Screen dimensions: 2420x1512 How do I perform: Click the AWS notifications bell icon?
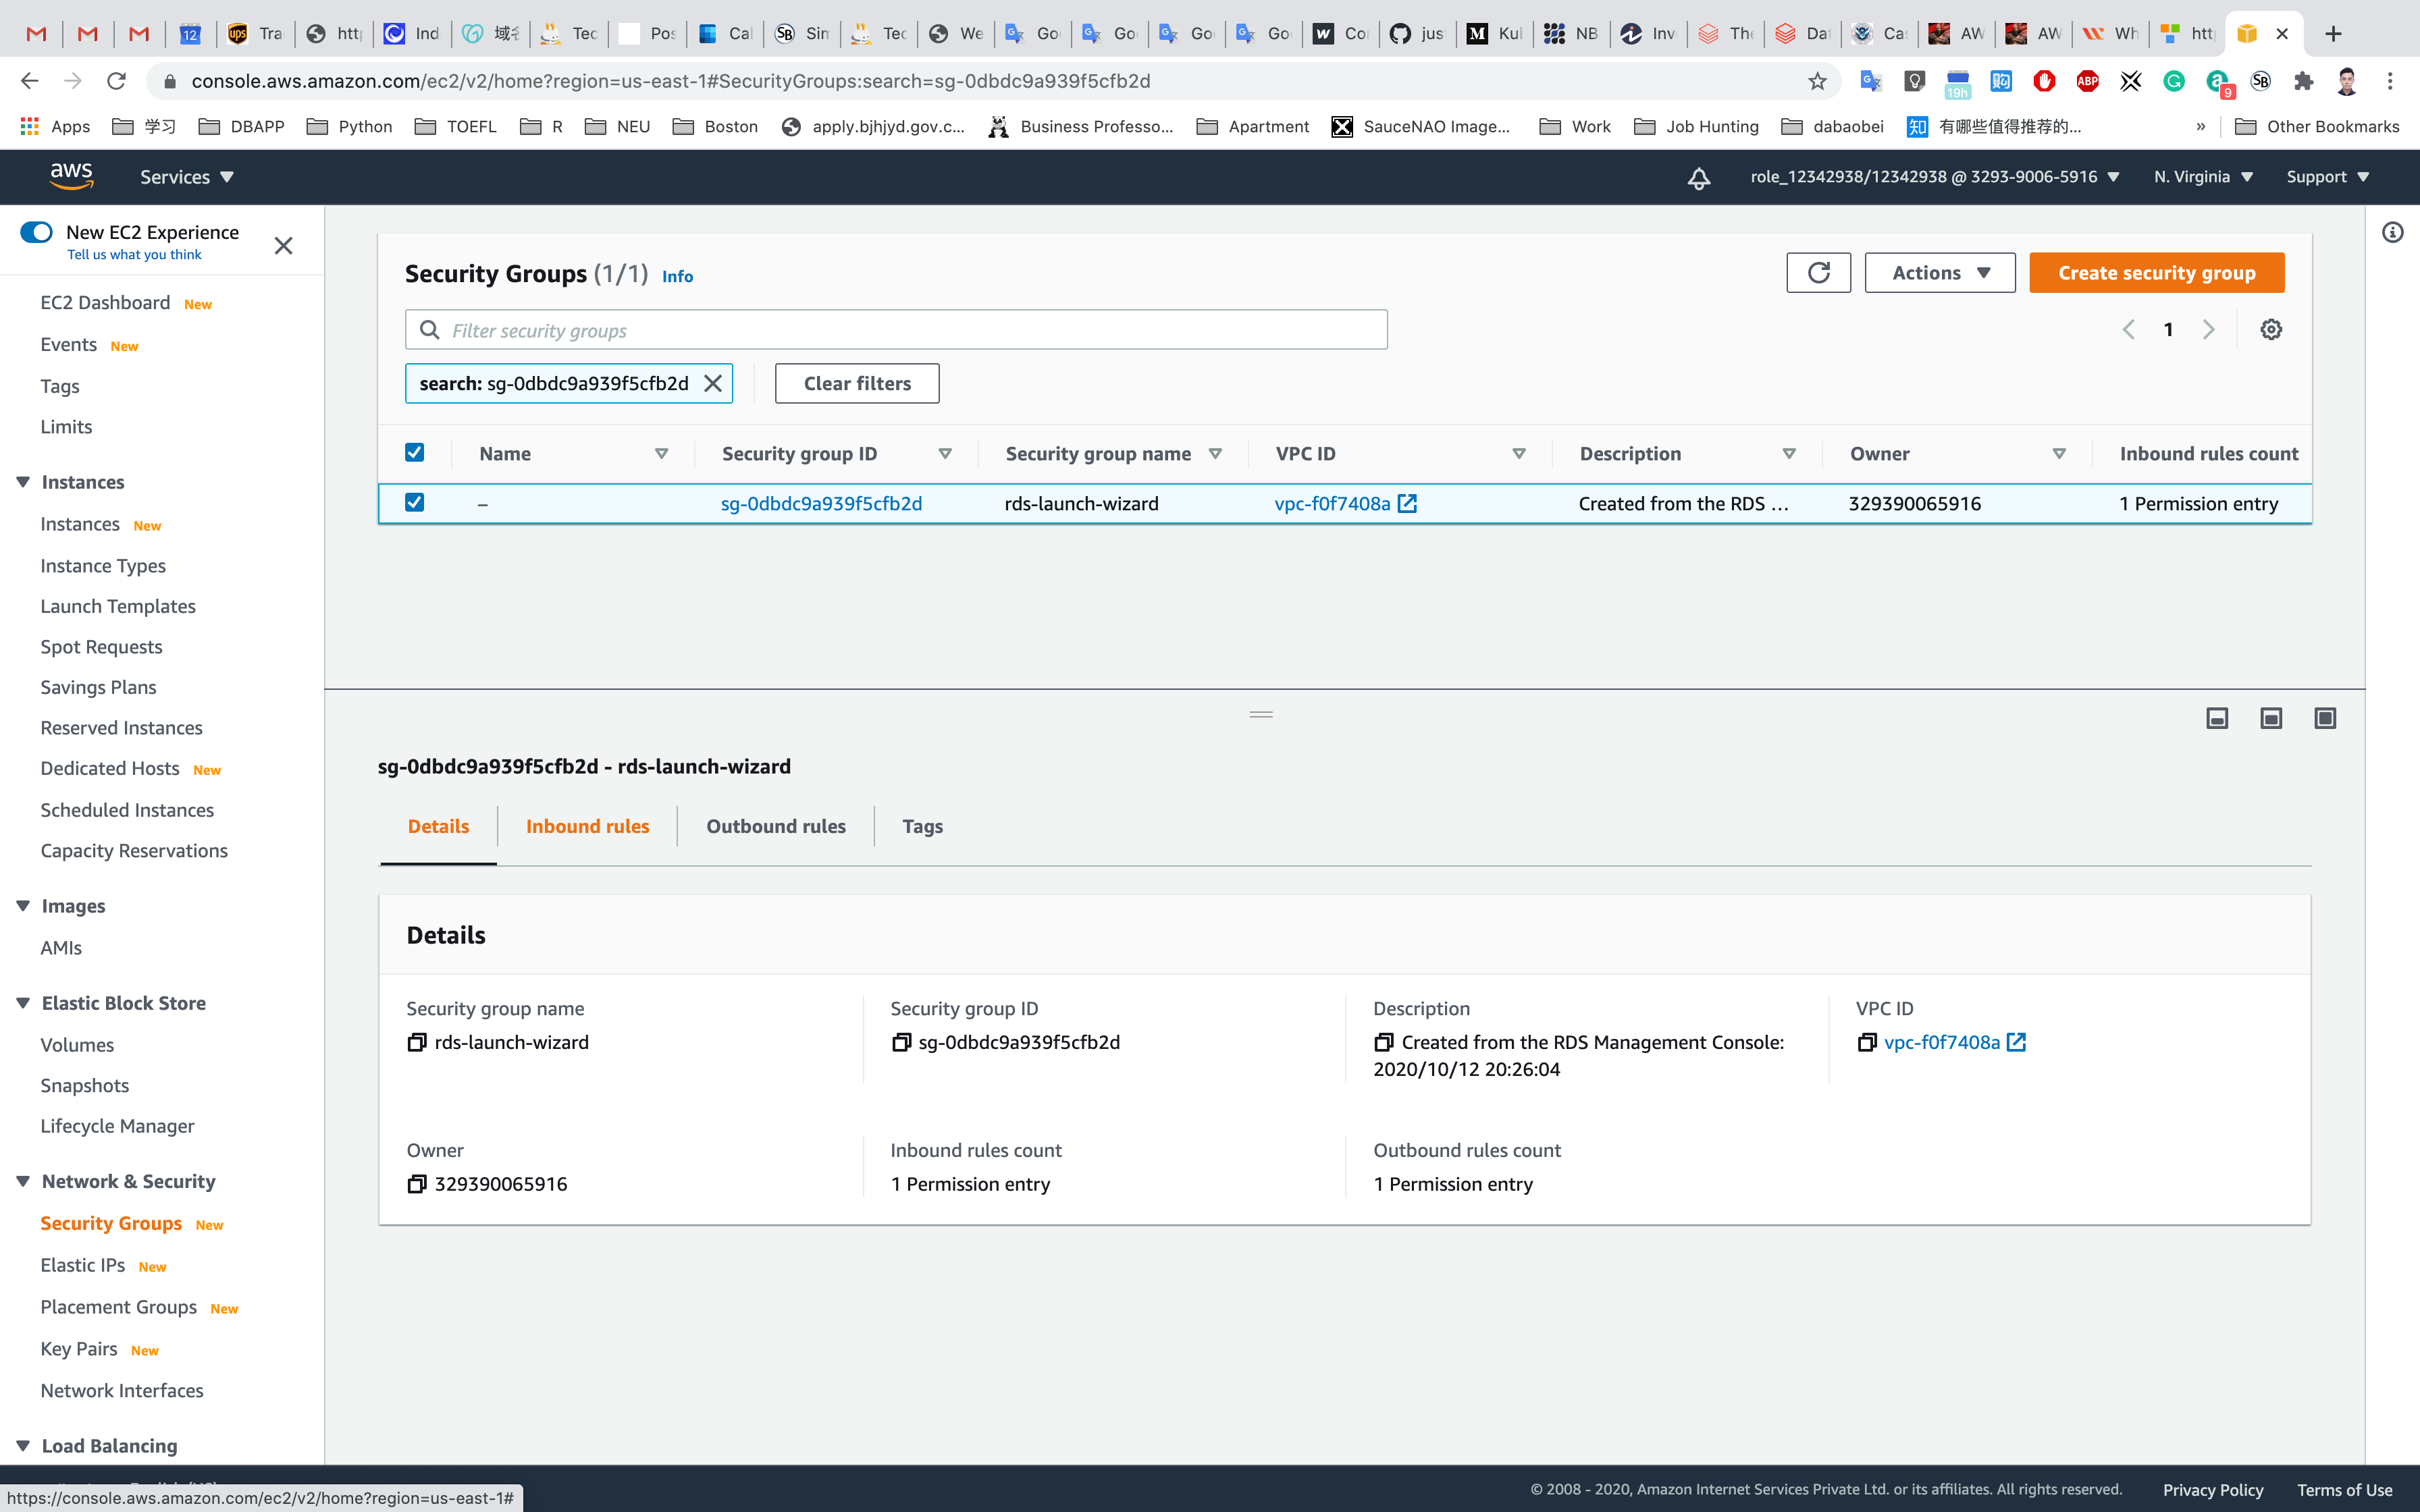coord(1699,178)
